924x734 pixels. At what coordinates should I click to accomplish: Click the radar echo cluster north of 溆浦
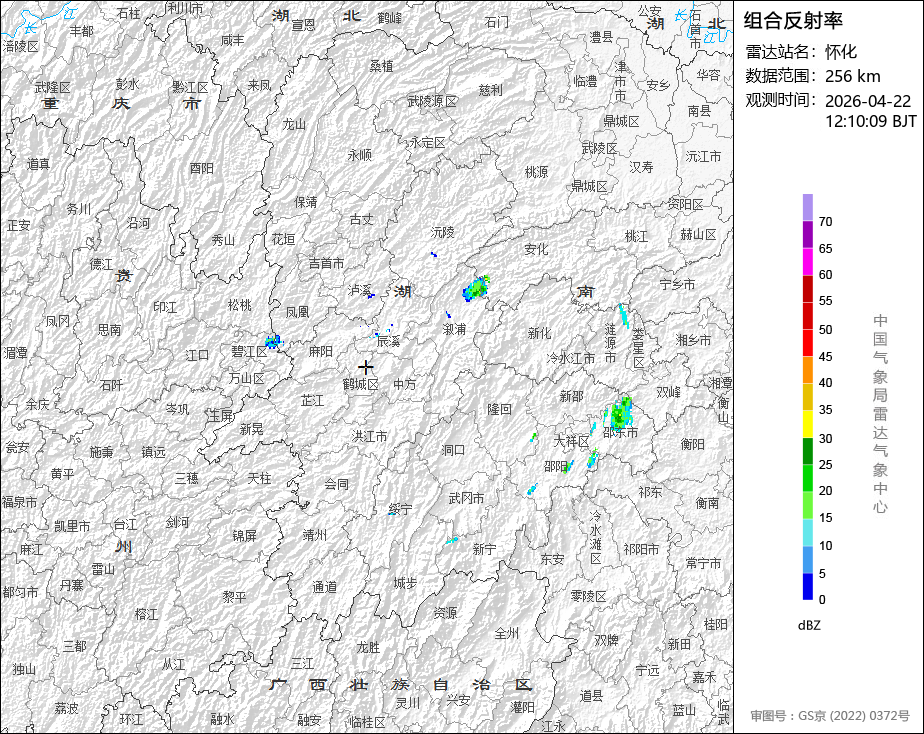pos(476,288)
